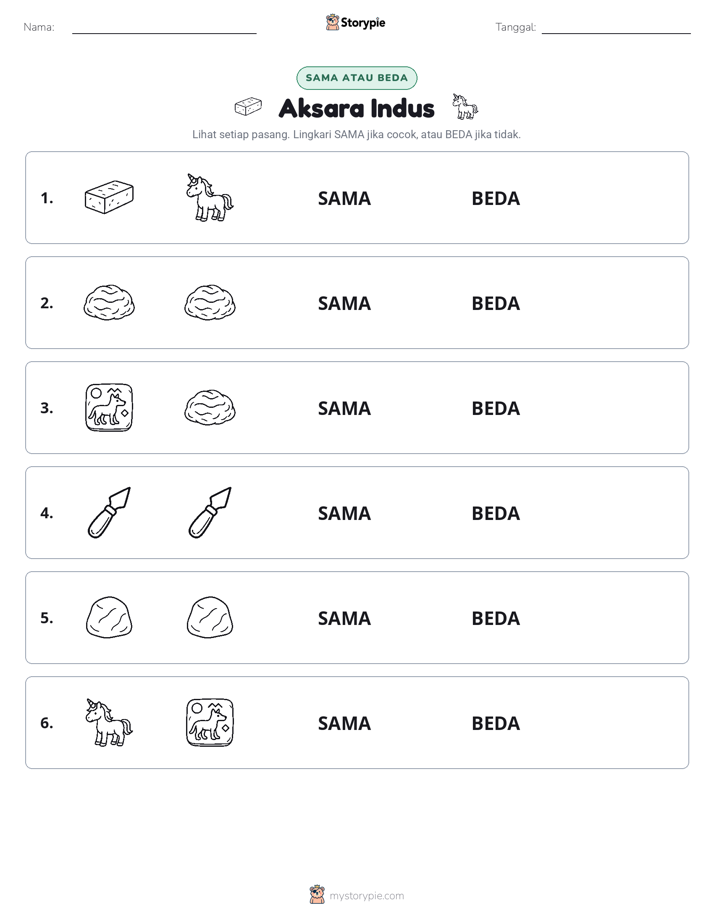Click the SAMA ATAU BEDA badge
The image size is (714, 924).
pos(356,78)
